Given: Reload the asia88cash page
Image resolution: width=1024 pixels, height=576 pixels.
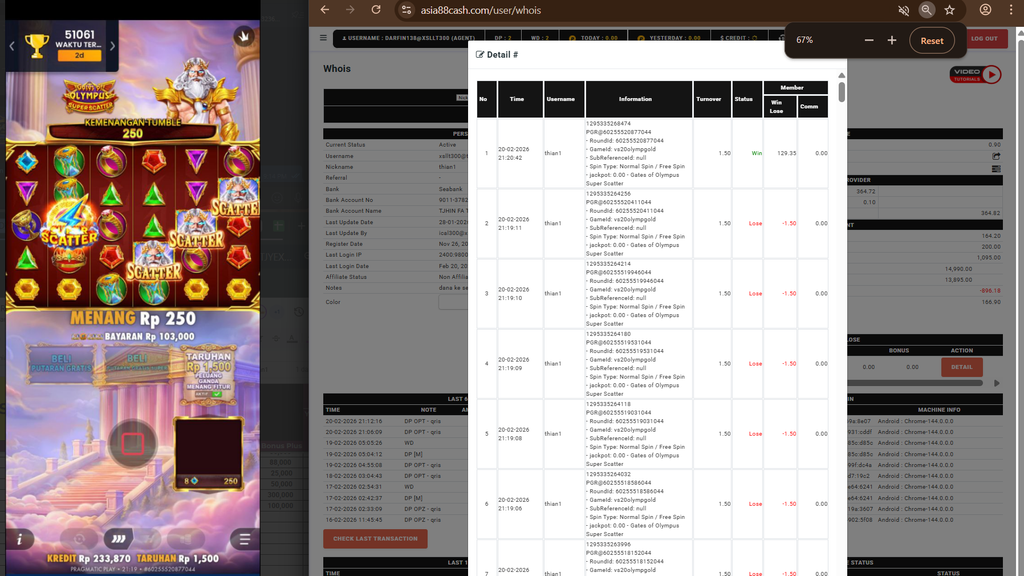Looking at the screenshot, I should [x=376, y=10].
